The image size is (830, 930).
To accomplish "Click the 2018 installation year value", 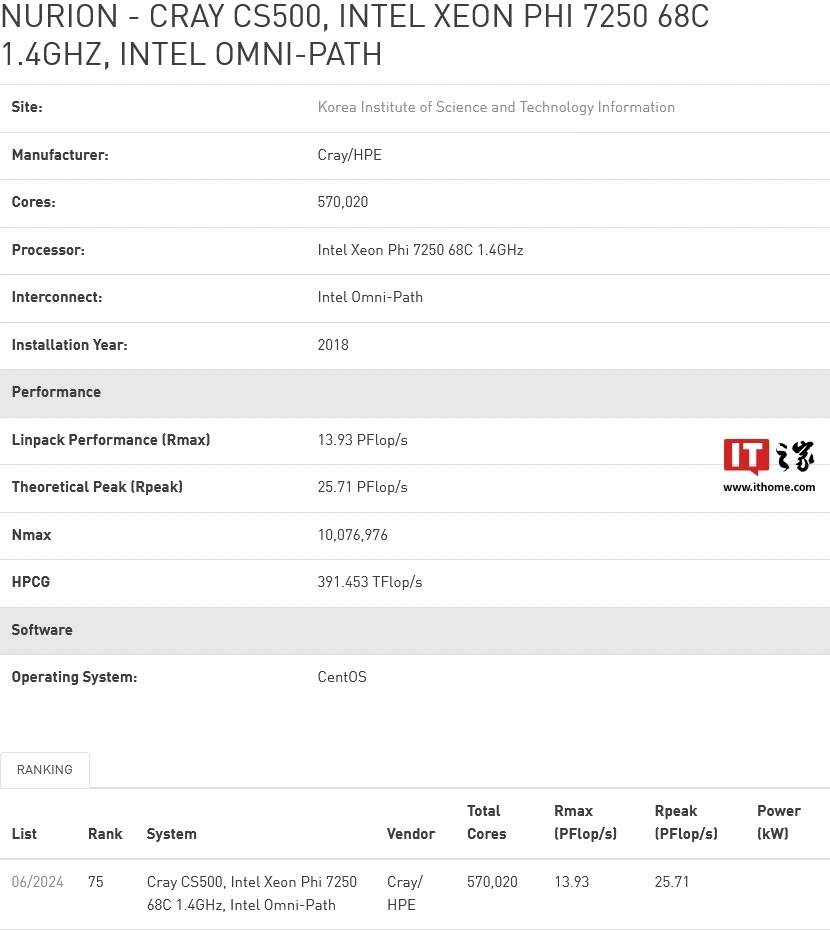I will pyautogui.click(x=333, y=345).
